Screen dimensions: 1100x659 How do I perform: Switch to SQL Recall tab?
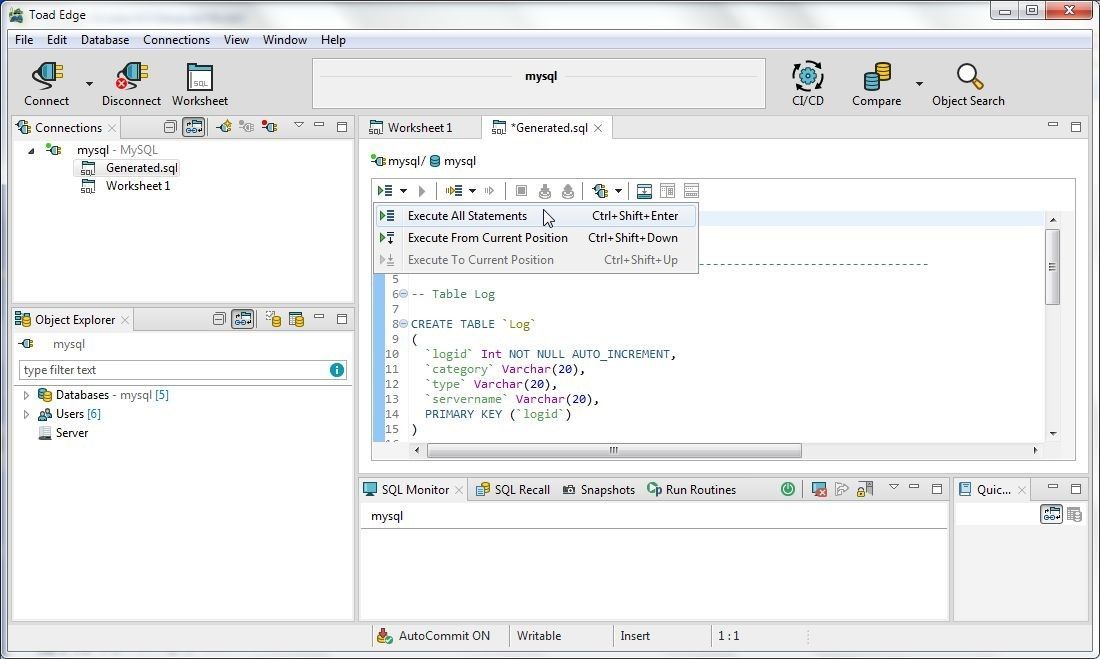pos(513,489)
